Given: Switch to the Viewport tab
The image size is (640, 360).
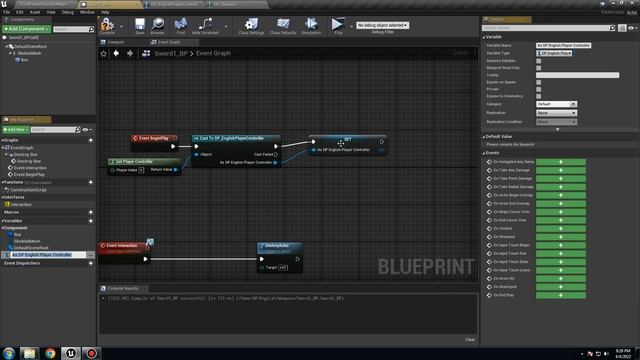Looking at the screenshot, I should tap(116, 42).
